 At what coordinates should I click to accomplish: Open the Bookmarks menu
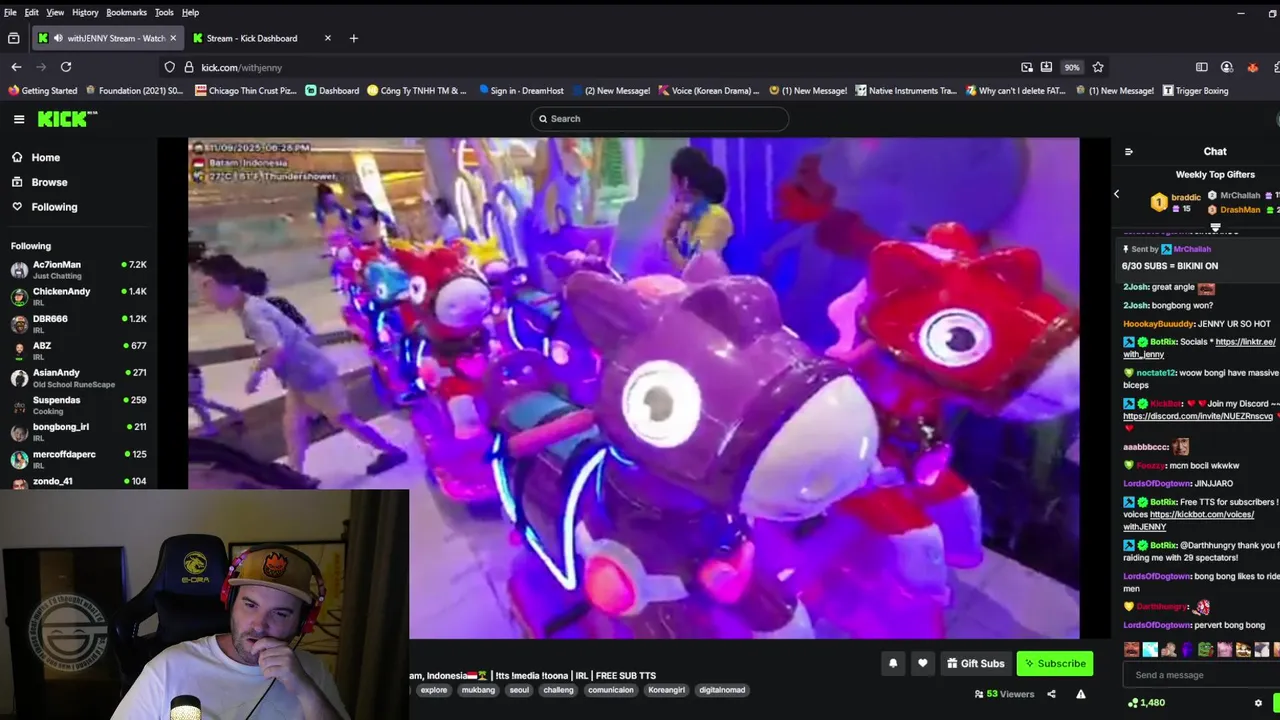click(x=126, y=12)
